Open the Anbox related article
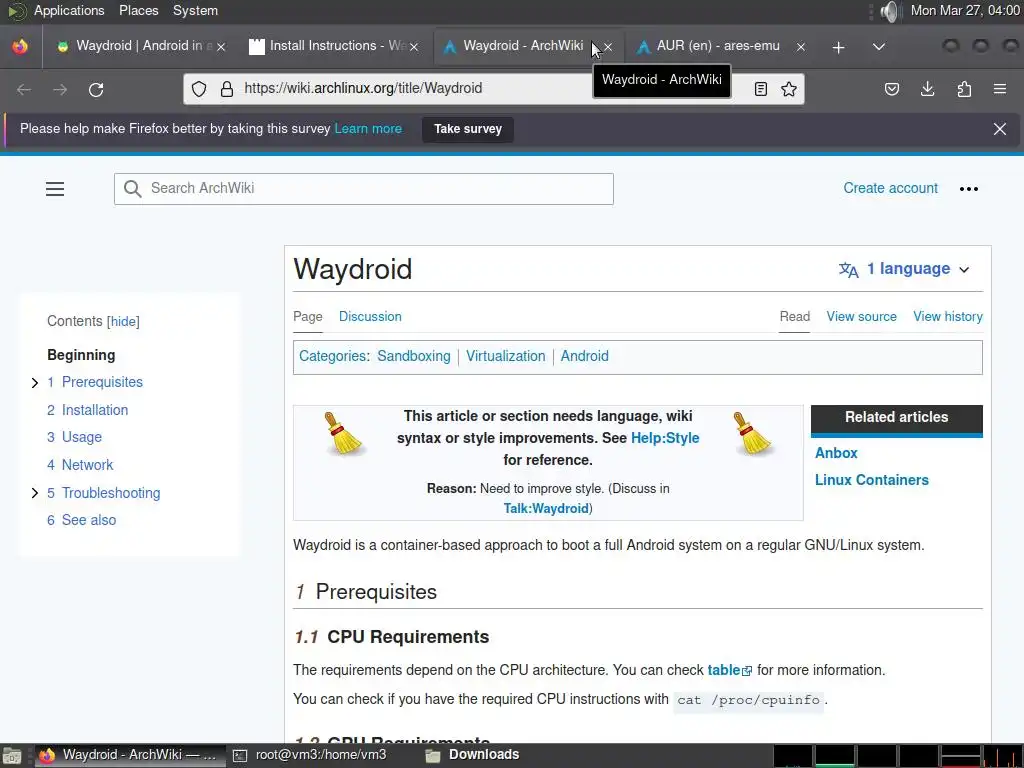1024x768 pixels. click(x=836, y=453)
